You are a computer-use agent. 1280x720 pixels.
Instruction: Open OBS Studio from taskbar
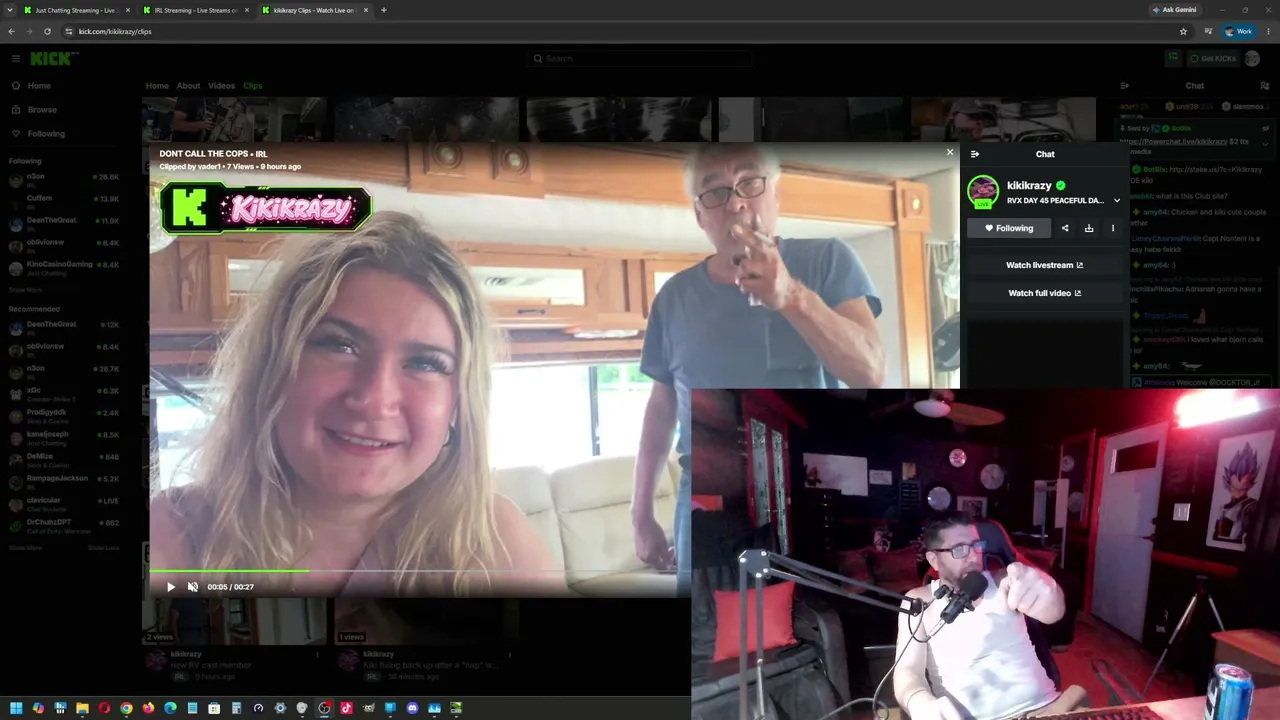pos(324,709)
